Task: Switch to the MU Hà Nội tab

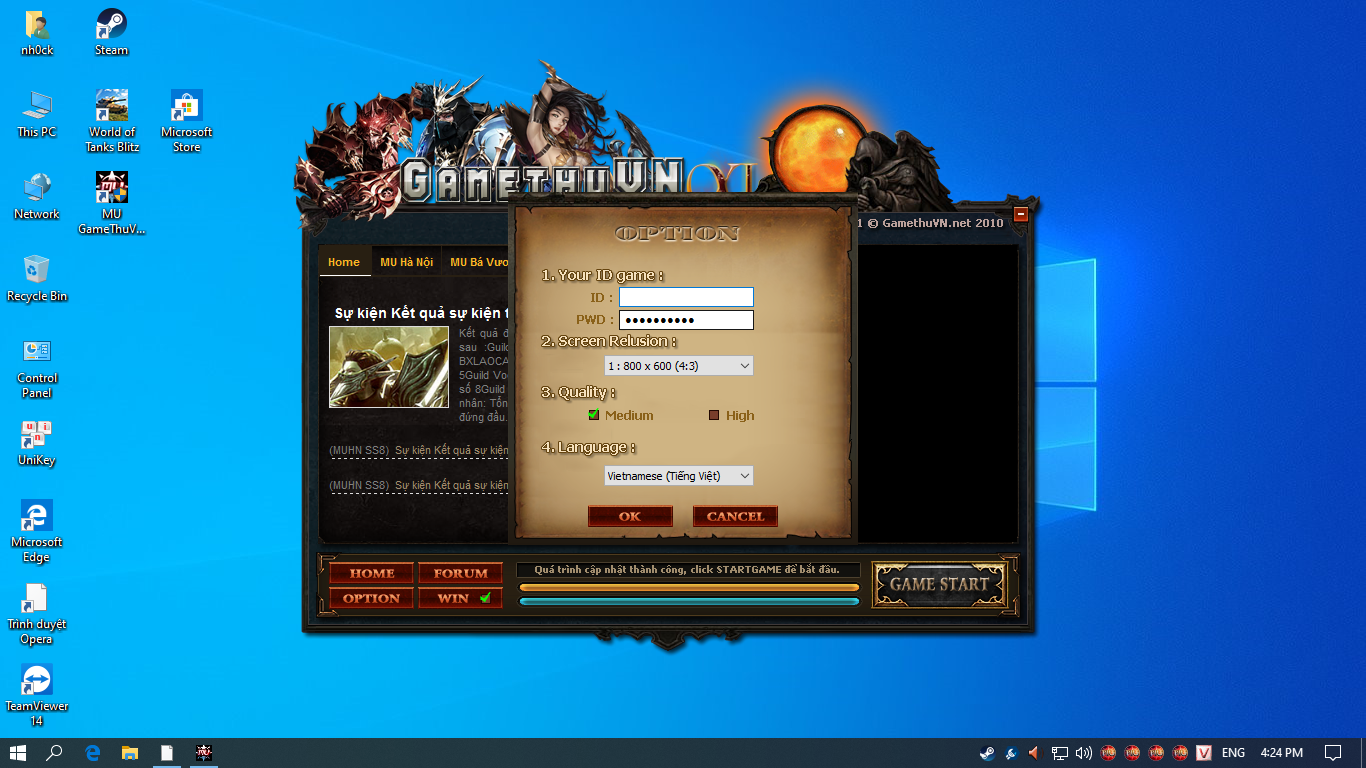Action: pos(406,262)
